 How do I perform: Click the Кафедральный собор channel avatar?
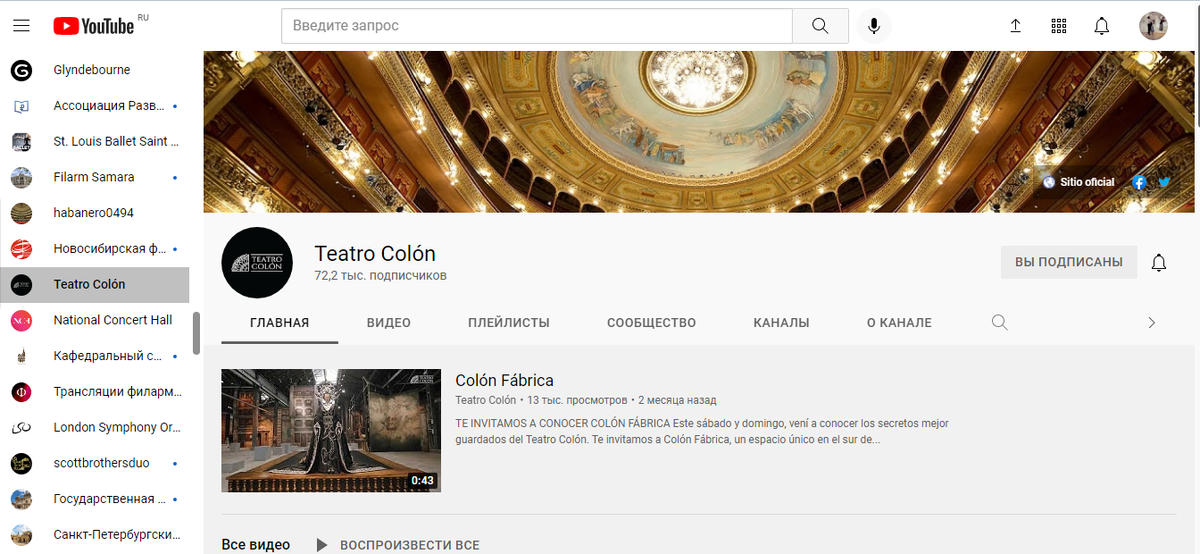point(21,355)
